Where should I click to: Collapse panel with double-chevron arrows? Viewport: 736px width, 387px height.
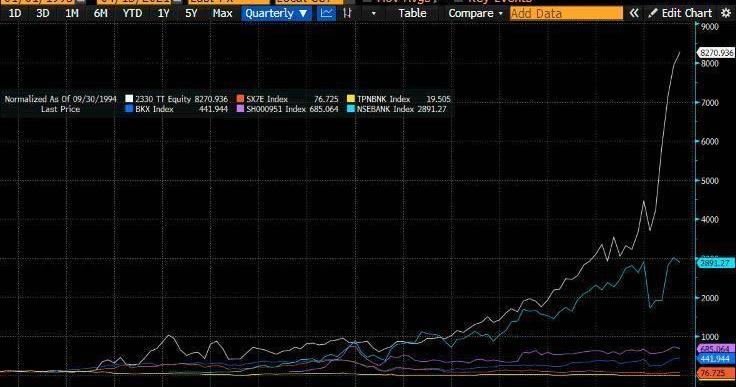[x=634, y=13]
